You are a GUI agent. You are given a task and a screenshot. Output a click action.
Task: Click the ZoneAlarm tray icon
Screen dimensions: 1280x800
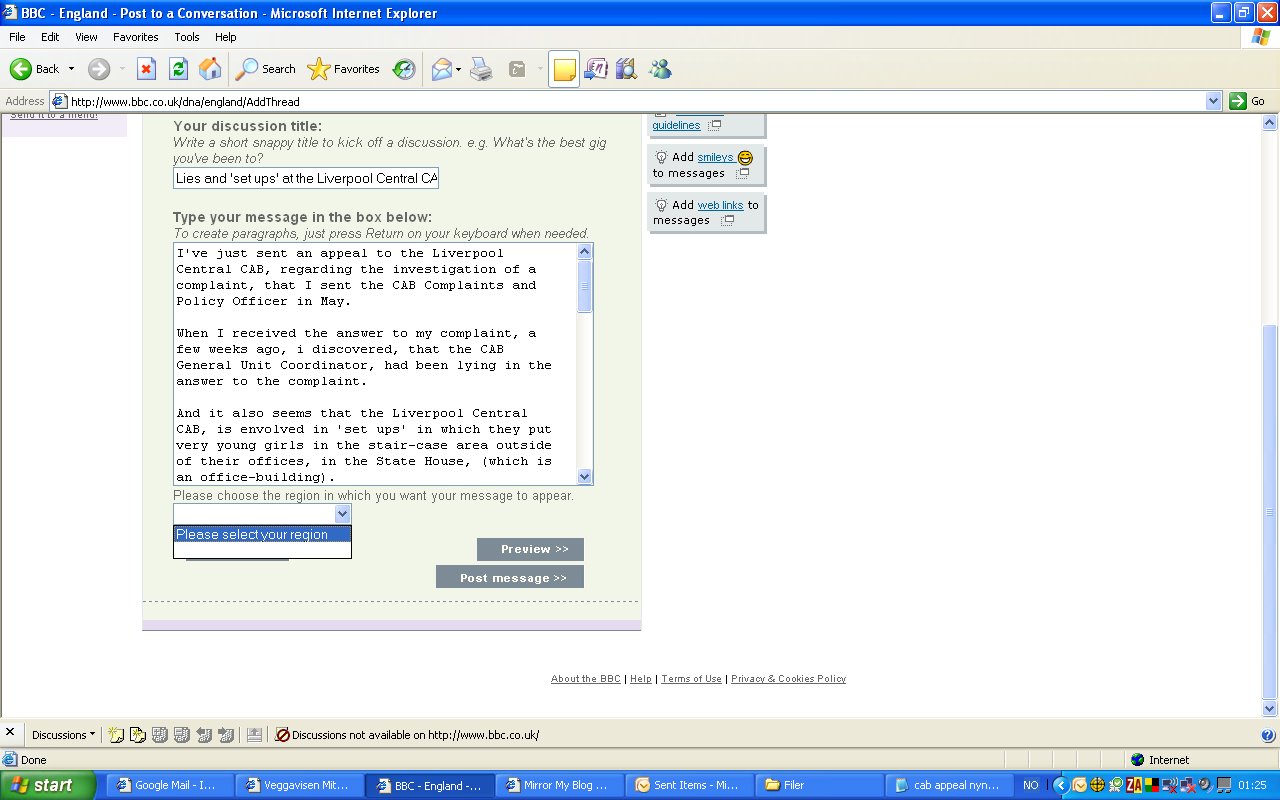coord(1135,785)
